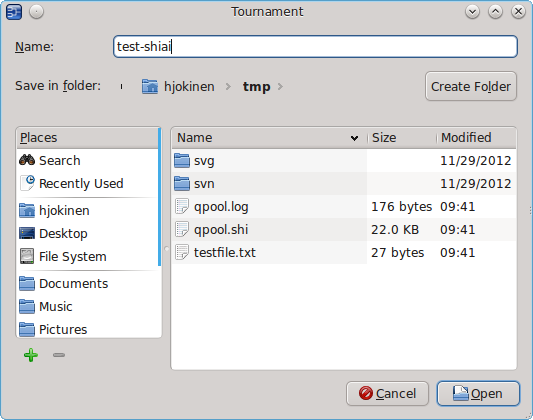This screenshot has width=533, height=420.
Task: Click the Create Folder button
Action: point(471,86)
